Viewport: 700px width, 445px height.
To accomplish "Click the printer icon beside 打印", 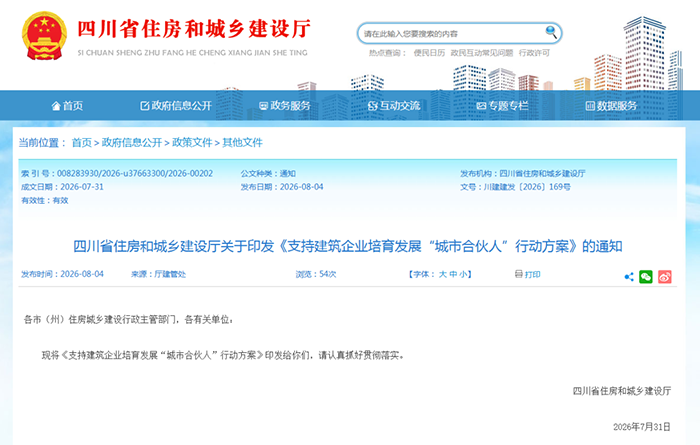I will (x=518, y=274).
